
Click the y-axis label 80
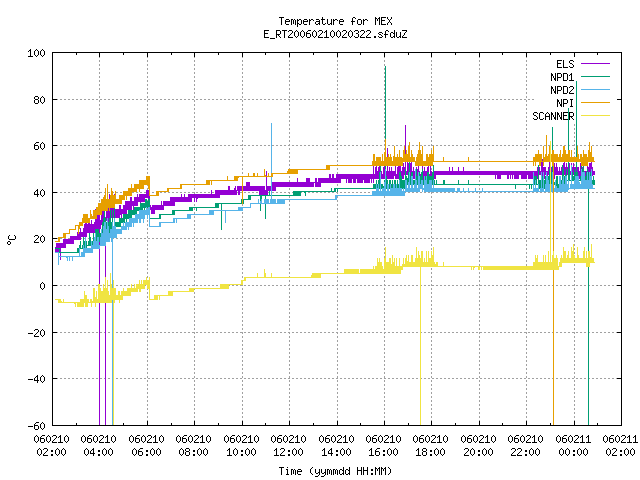click(x=39, y=100)
